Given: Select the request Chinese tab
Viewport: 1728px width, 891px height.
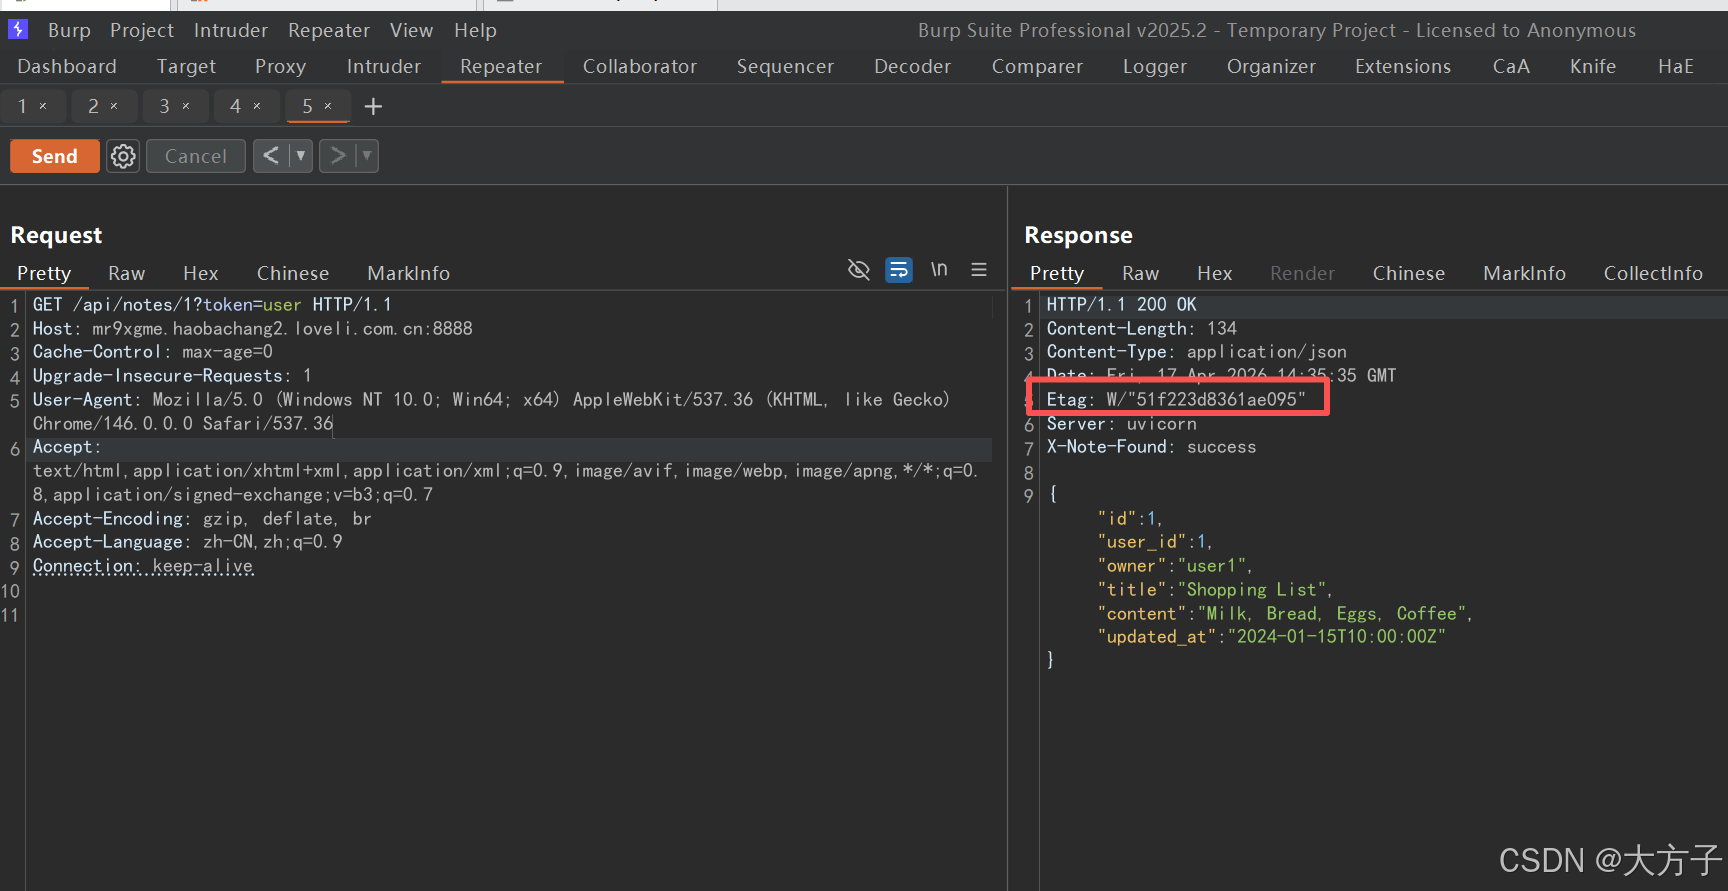Looking at the screenshot, I should (x=293, y=273).
